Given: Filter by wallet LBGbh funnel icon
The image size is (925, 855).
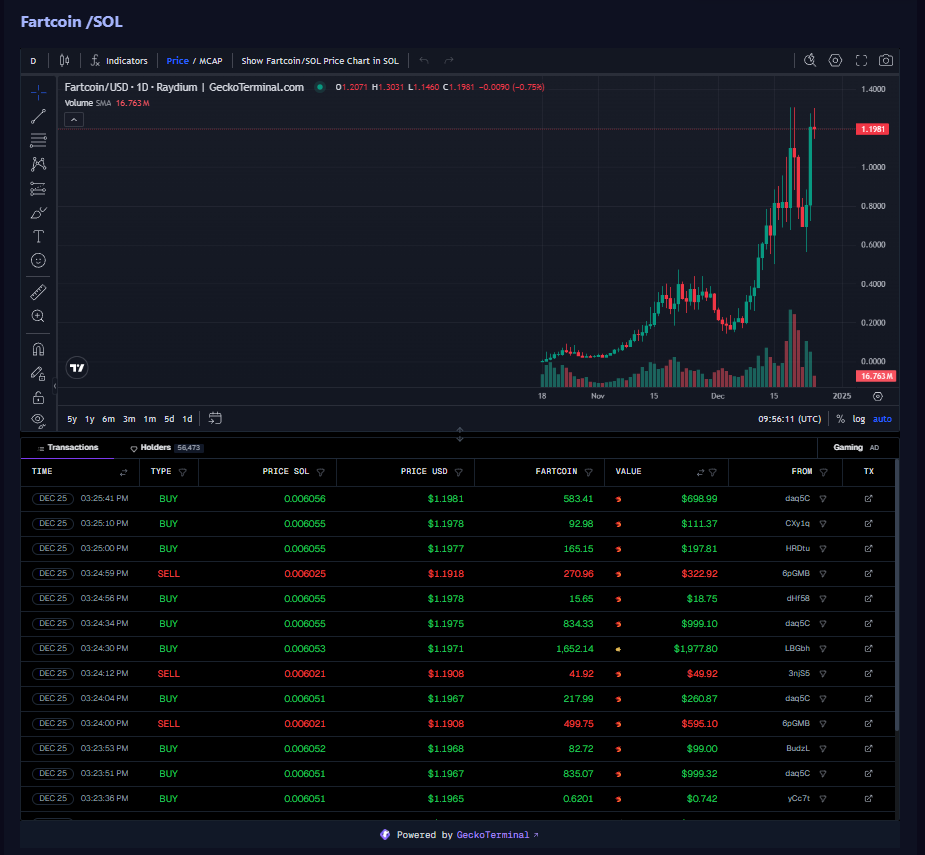Looking at the screenshot, I should (823, 649).
